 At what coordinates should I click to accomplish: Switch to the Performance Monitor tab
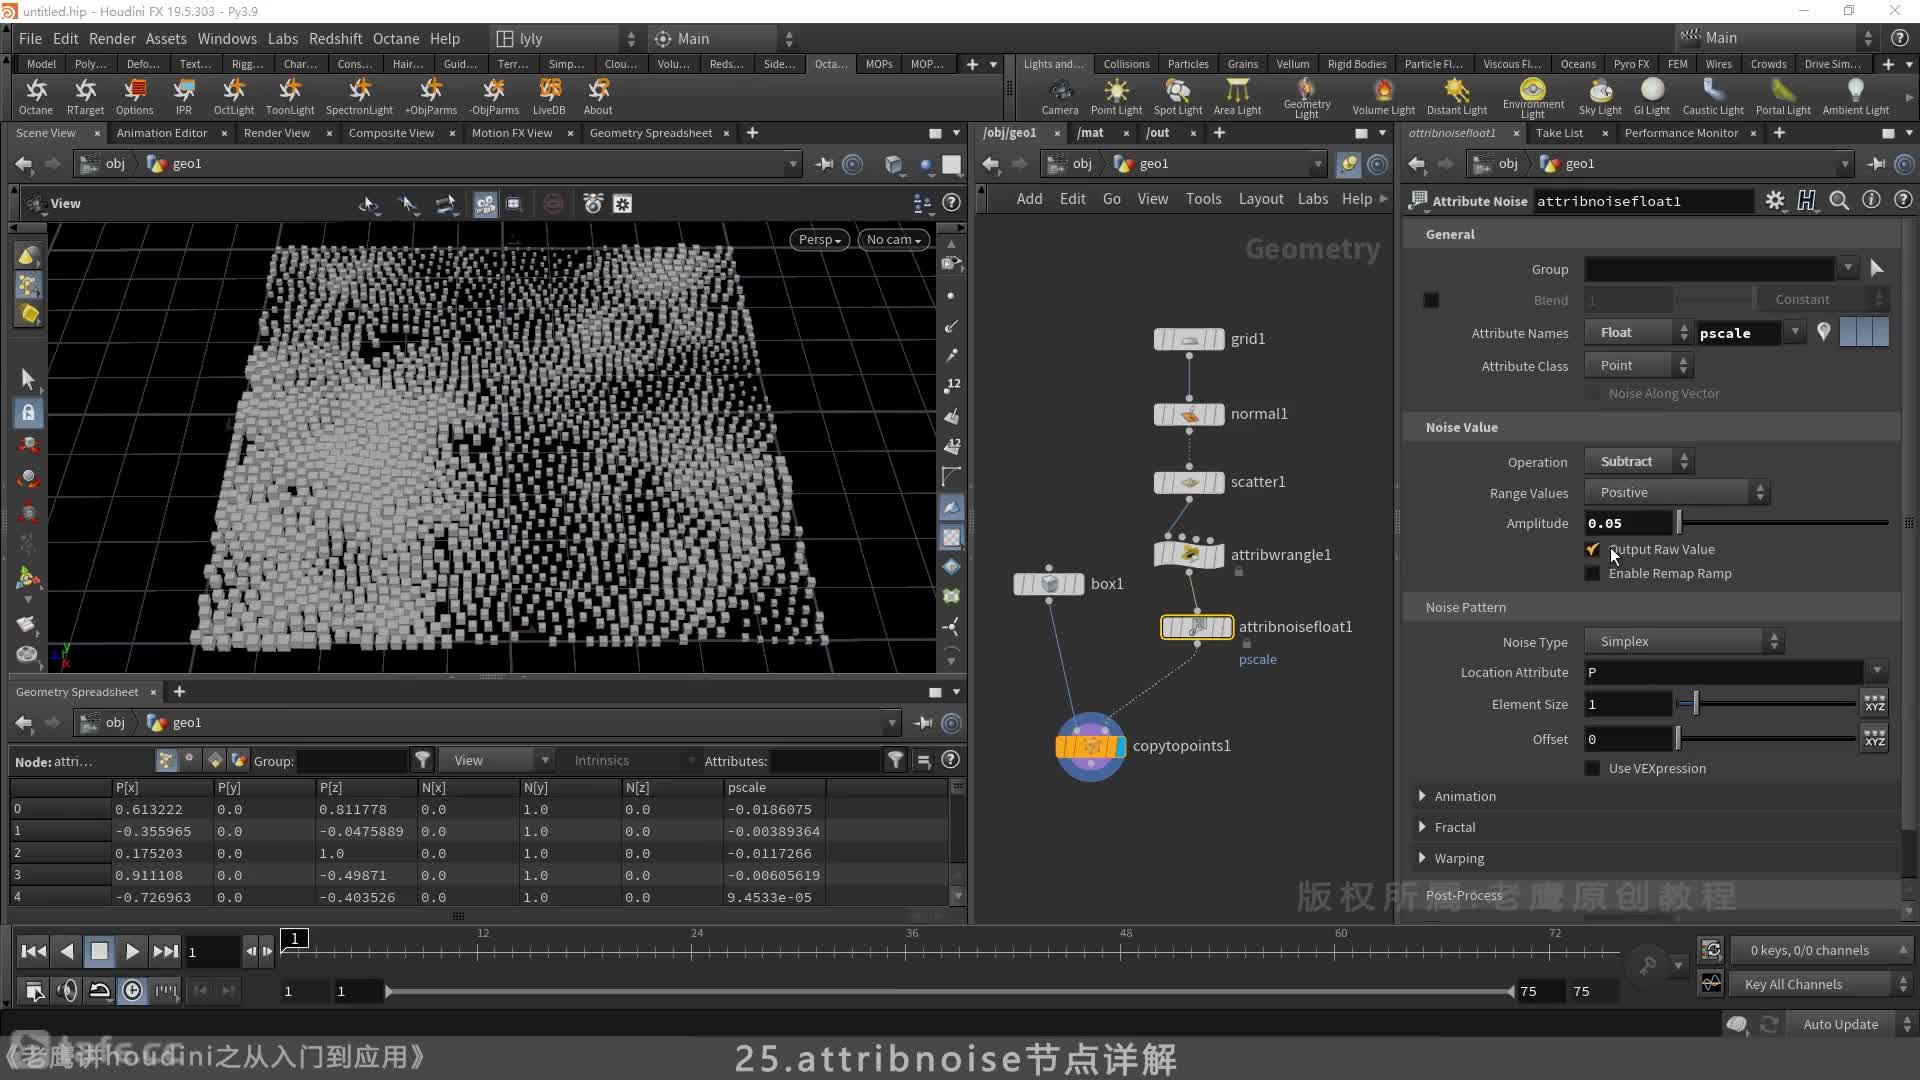pyautogui.click(x=1681, y=133)
